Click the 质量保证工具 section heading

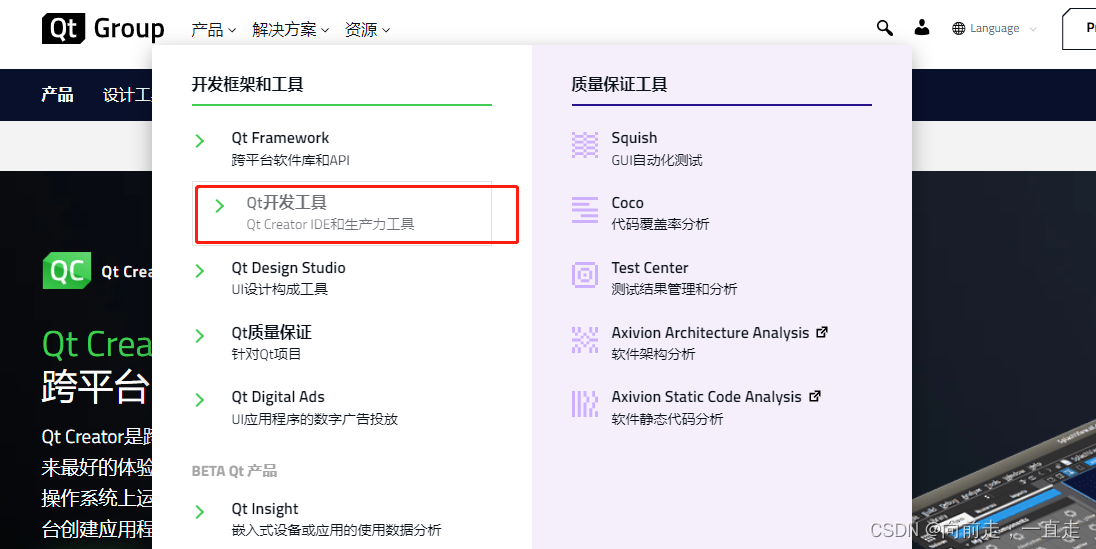coord(619,85)
